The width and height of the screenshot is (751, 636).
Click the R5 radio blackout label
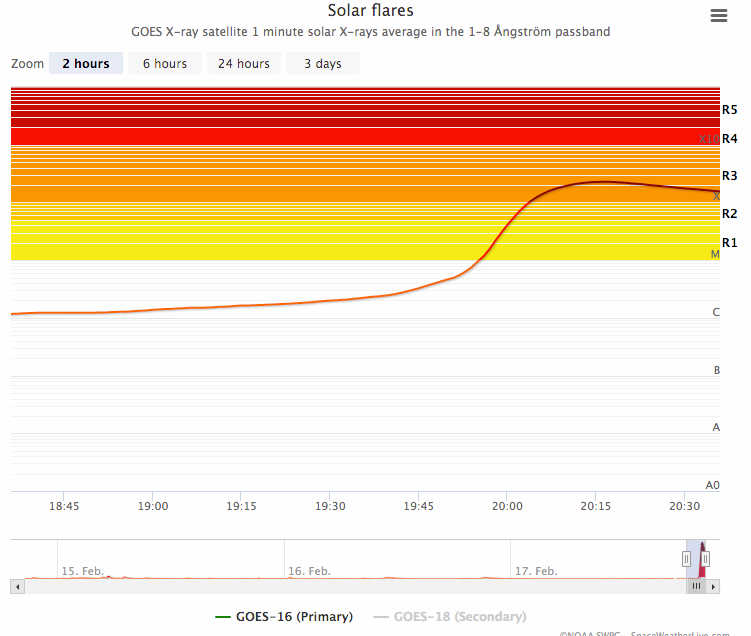point(729,110)
